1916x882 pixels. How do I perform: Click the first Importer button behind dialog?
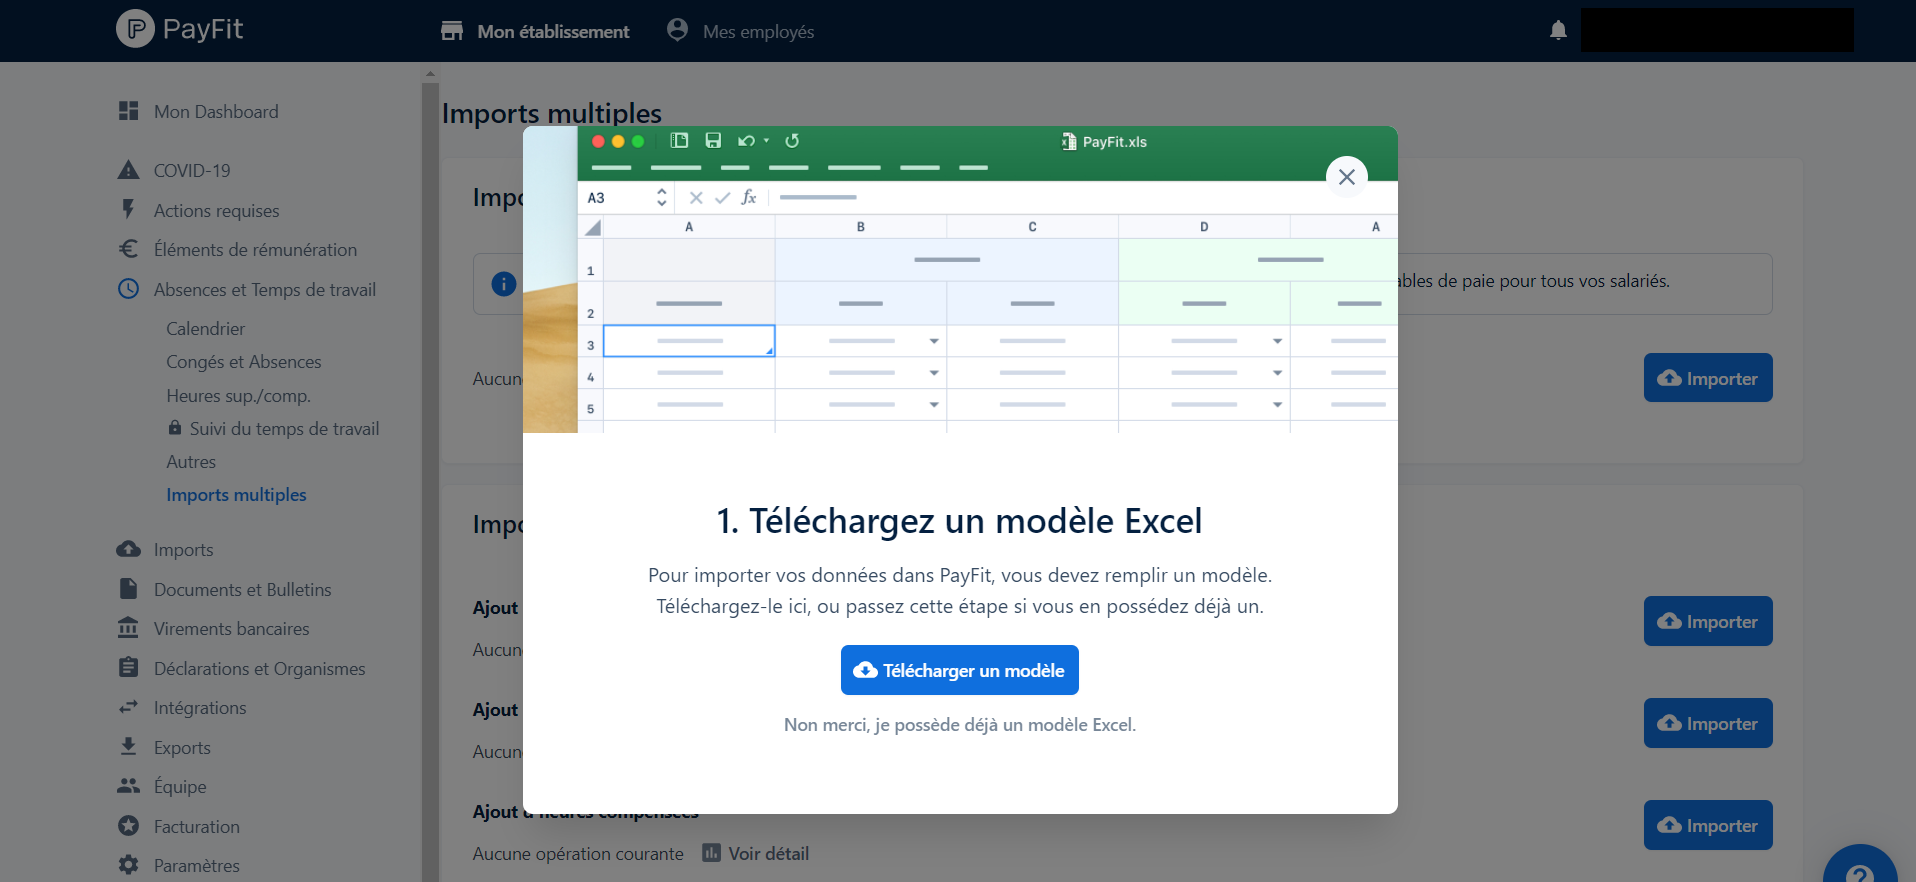click(1708, 378)
